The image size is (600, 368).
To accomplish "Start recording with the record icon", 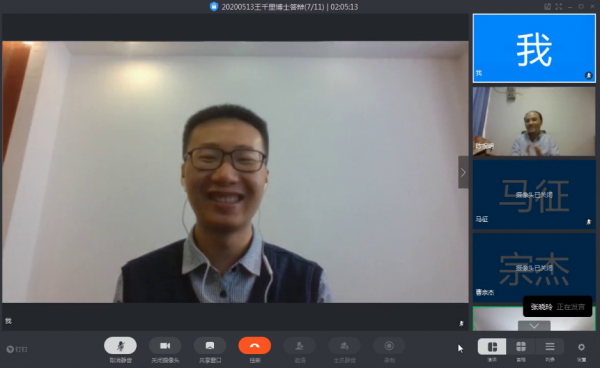I will (x=389, y=346).
